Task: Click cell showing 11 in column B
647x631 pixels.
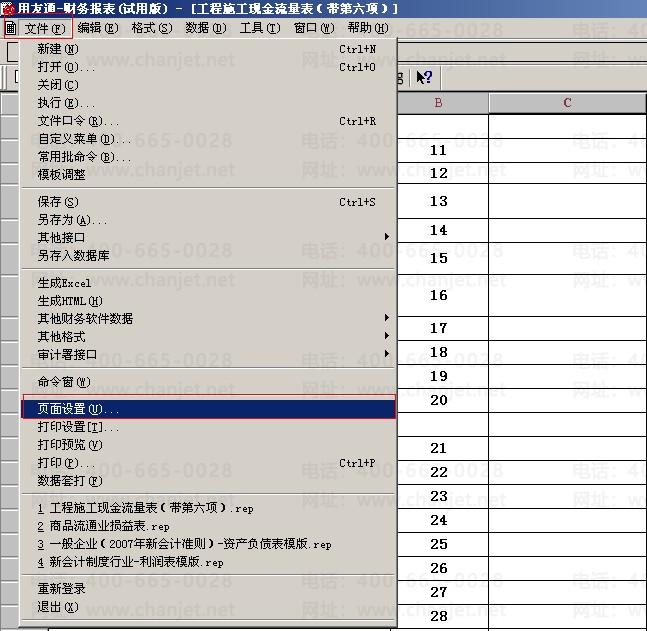Action: 442,150
